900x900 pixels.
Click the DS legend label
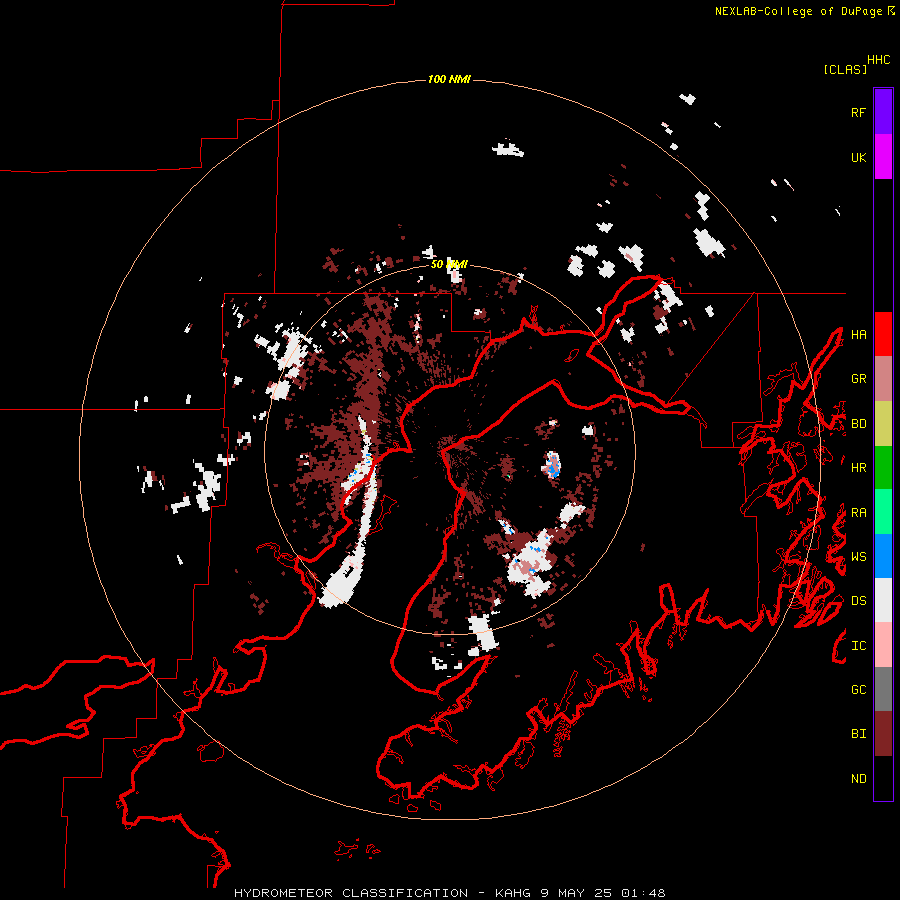coord(858,601)
